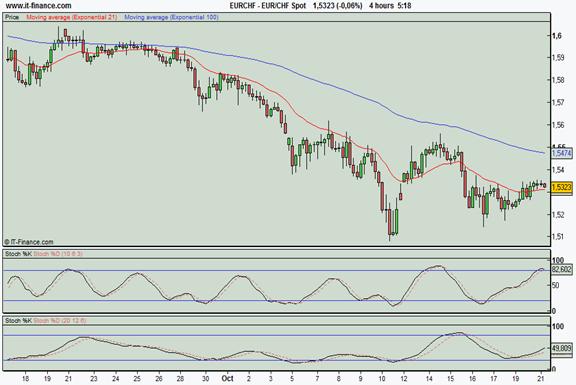Click the 49,809 stochastic value tag

coord(562,348)
